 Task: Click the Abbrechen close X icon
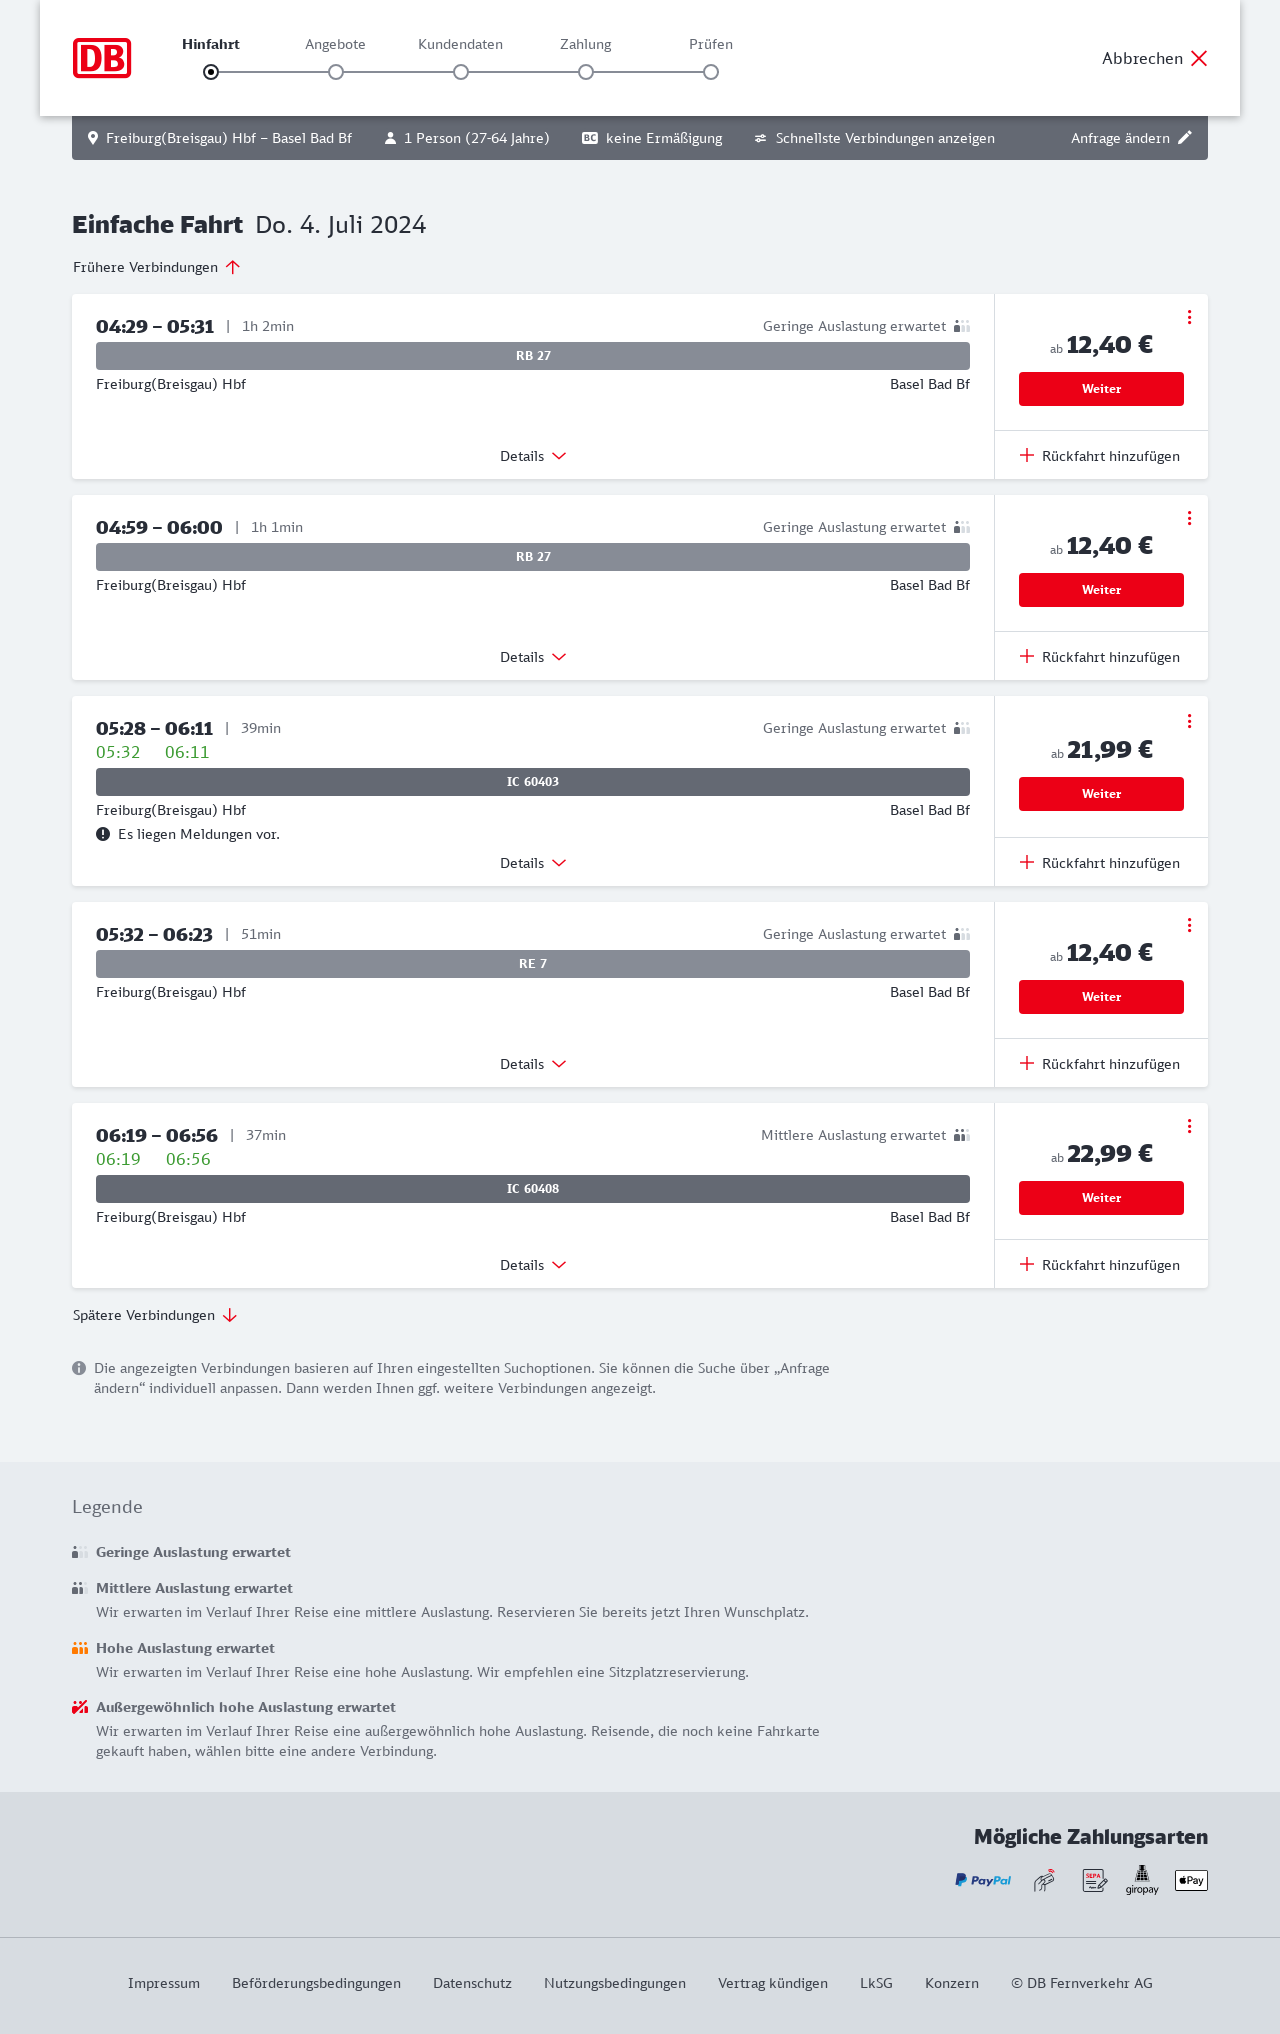point(1199,58)
